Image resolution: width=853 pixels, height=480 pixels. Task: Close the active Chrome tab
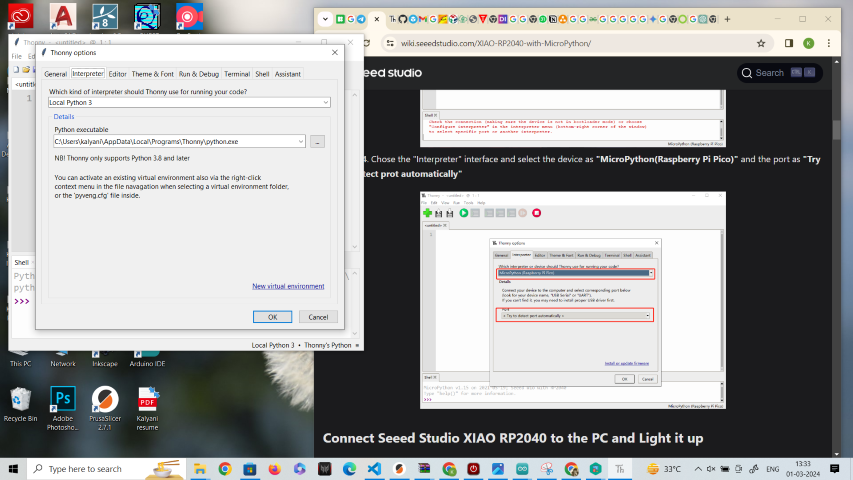pyautogui.click(x=376, y=19)
